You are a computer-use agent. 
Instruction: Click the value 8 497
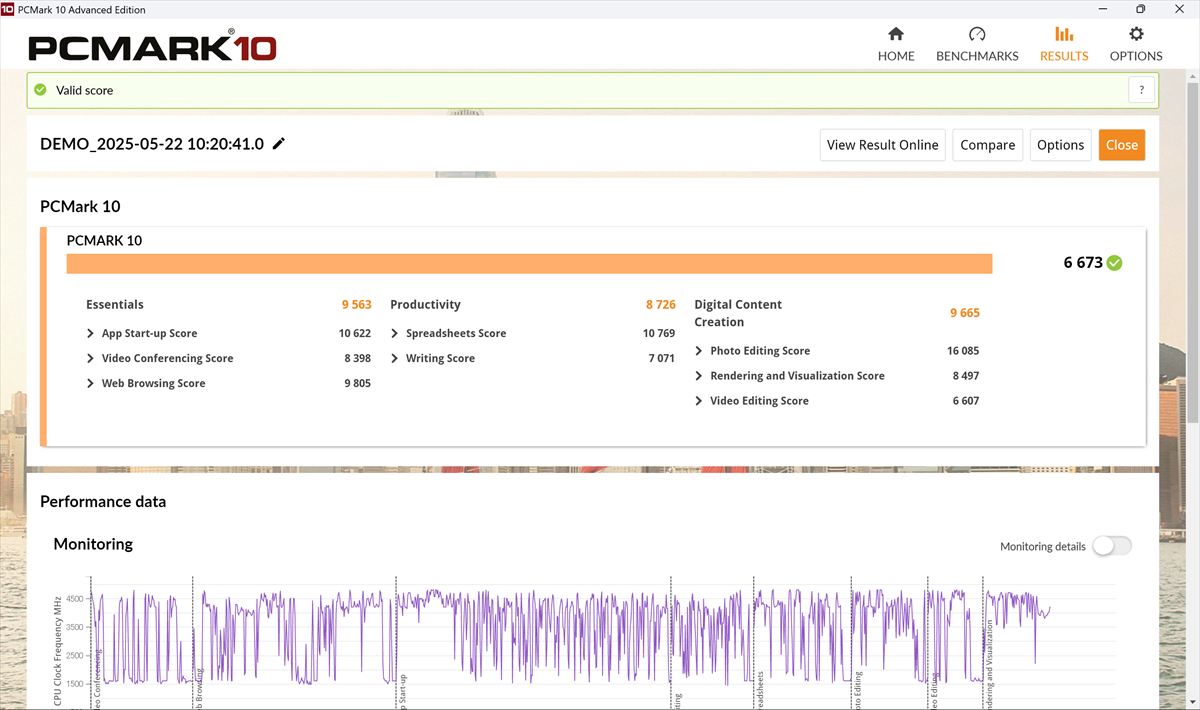[x=966, y=376]
